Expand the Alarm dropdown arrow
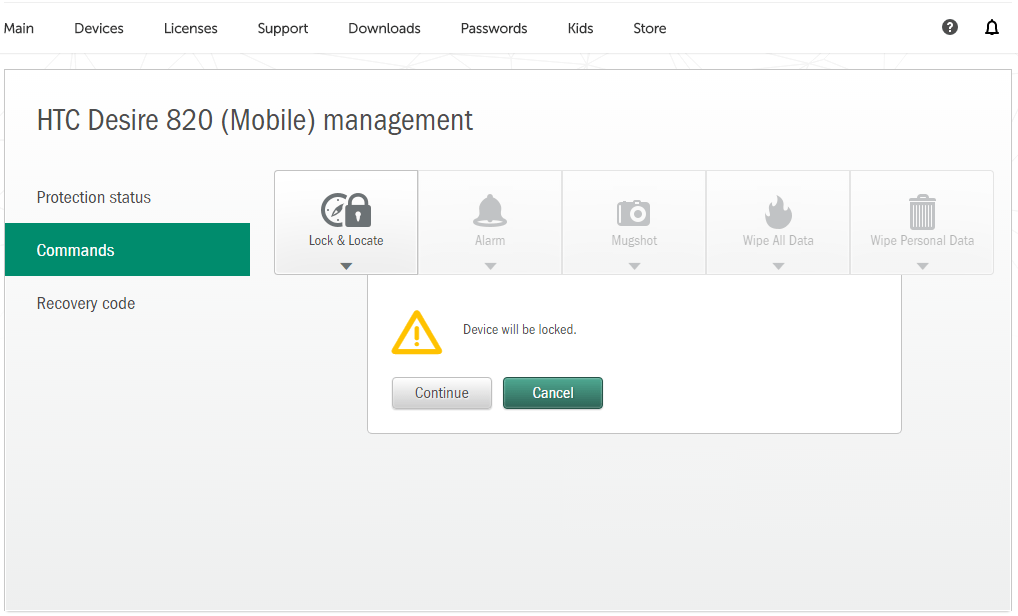The height and width of the screenshot is (616, 1018). pyautogui.click(x=490, y=266)
